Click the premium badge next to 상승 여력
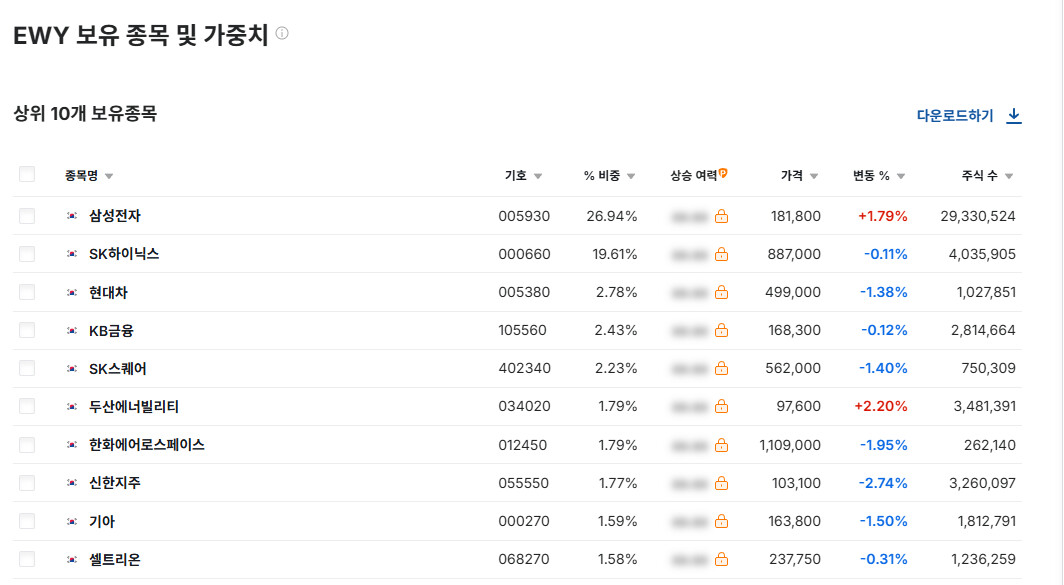The image size is (1064, 585). (x=723, y=174)
